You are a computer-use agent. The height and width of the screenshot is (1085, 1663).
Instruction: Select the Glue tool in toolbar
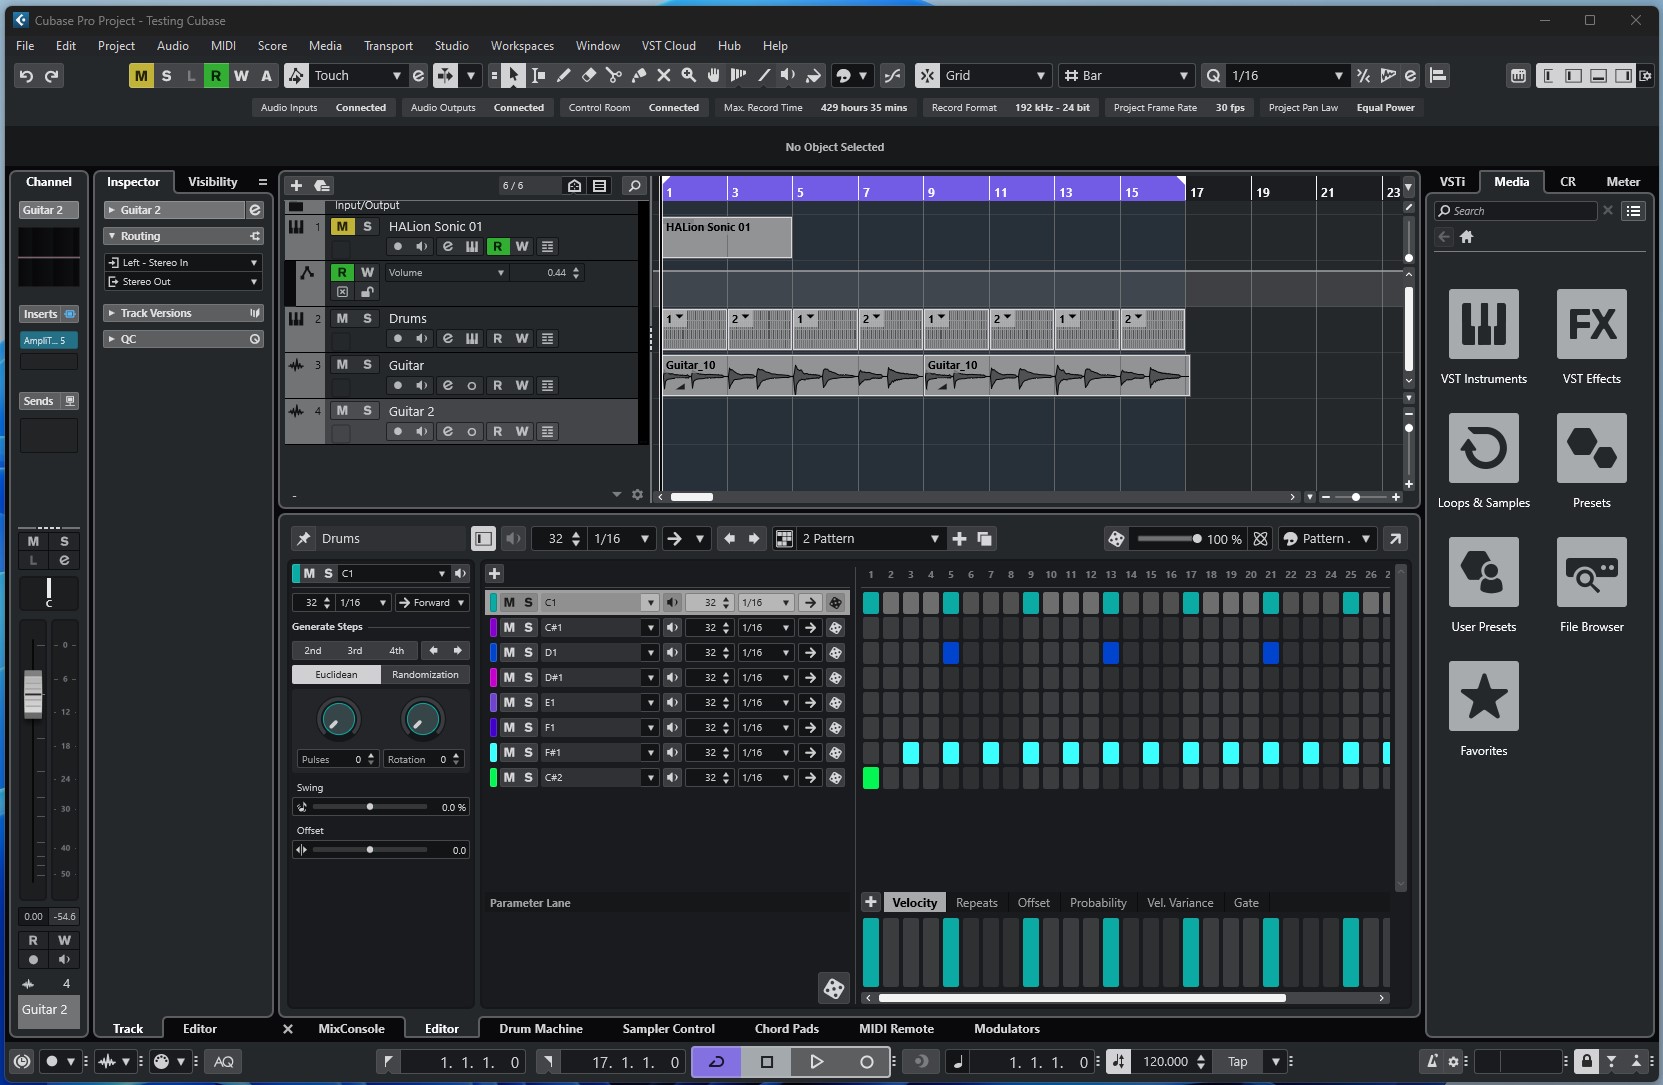tap(639, 76)
